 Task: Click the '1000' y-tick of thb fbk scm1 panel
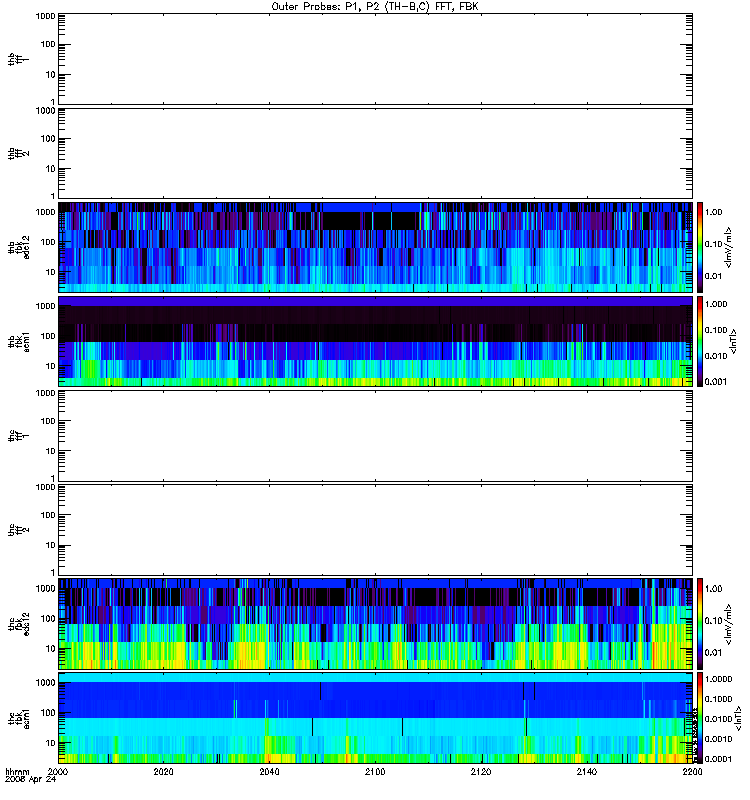pyautogui.click(x=45, y=306)
